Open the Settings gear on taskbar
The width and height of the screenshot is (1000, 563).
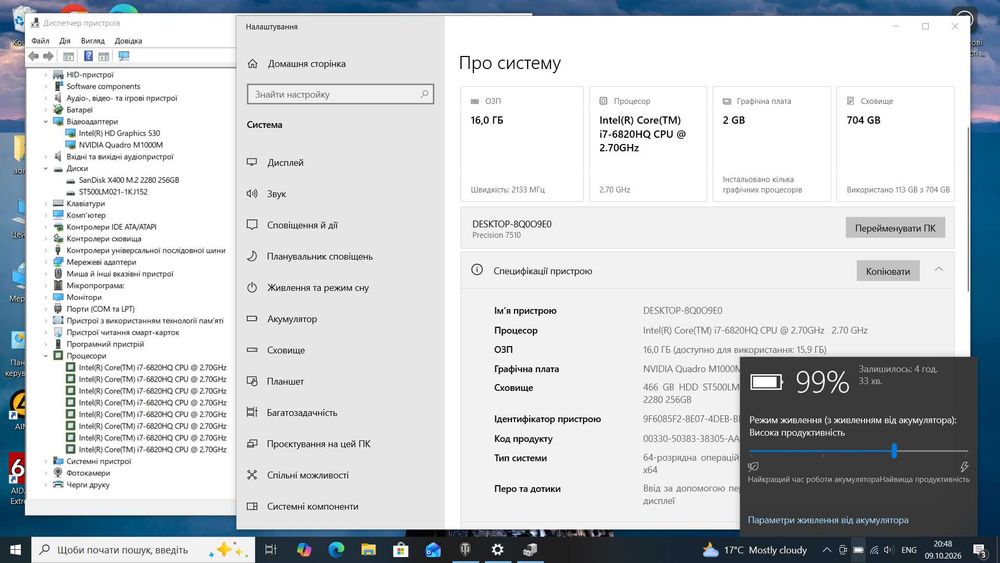[497, 550]
